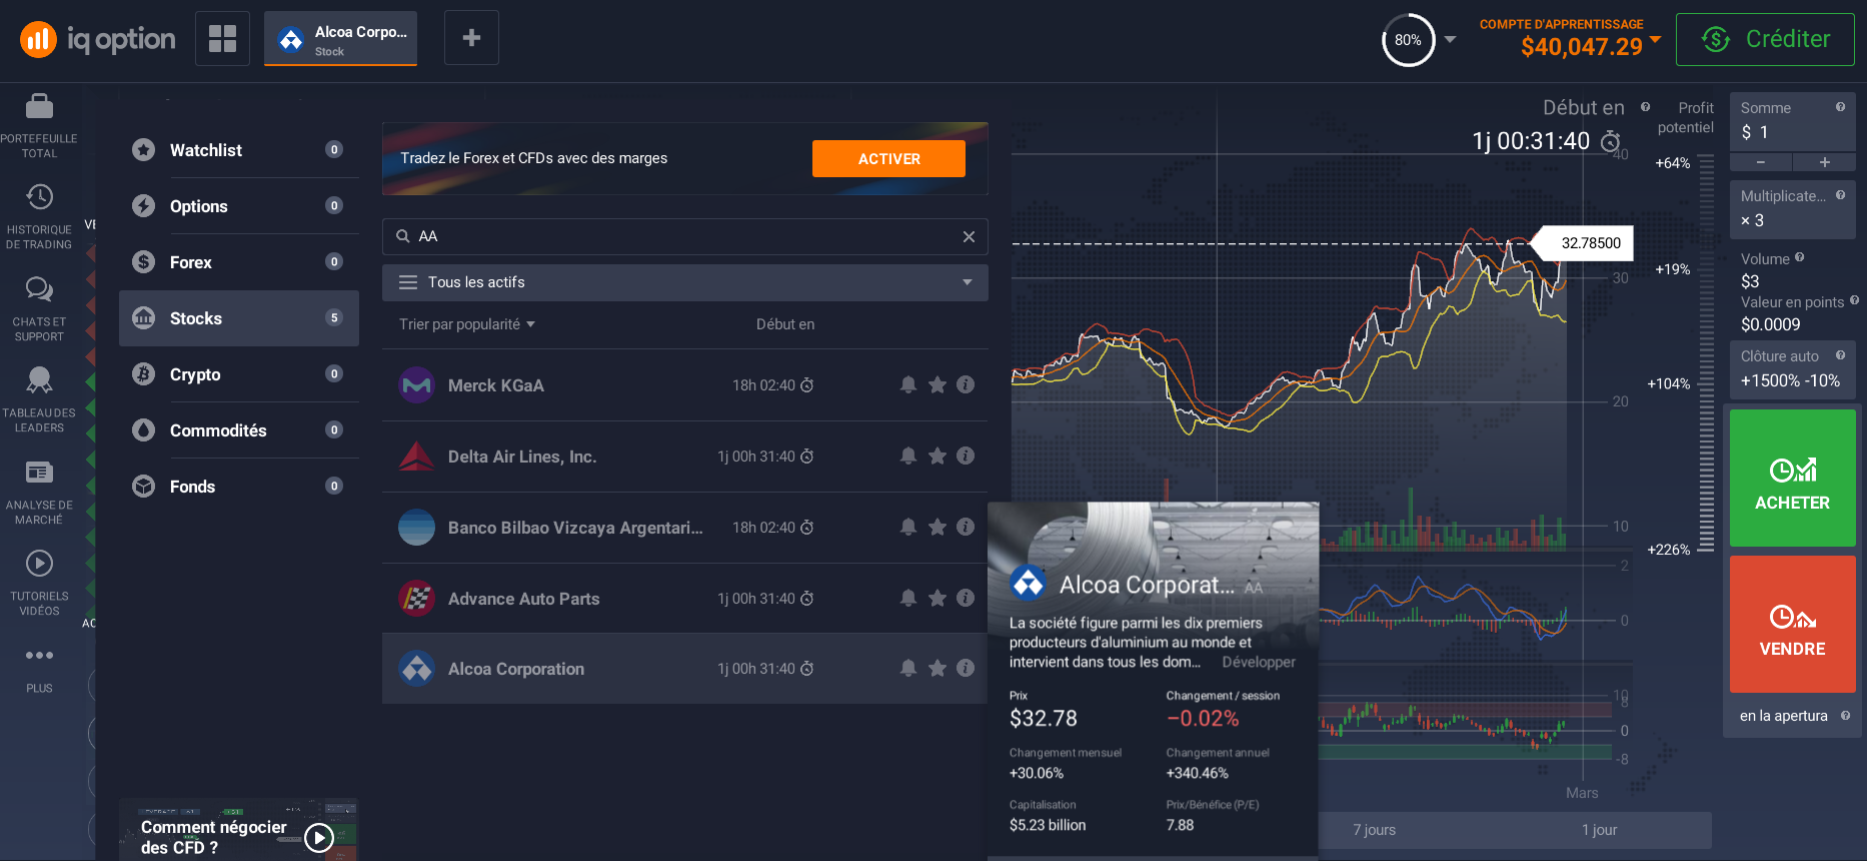Image resolution: width=1867 pixels, height=861 pixels.
Task: Select Options category
Action: click(239, 206)
